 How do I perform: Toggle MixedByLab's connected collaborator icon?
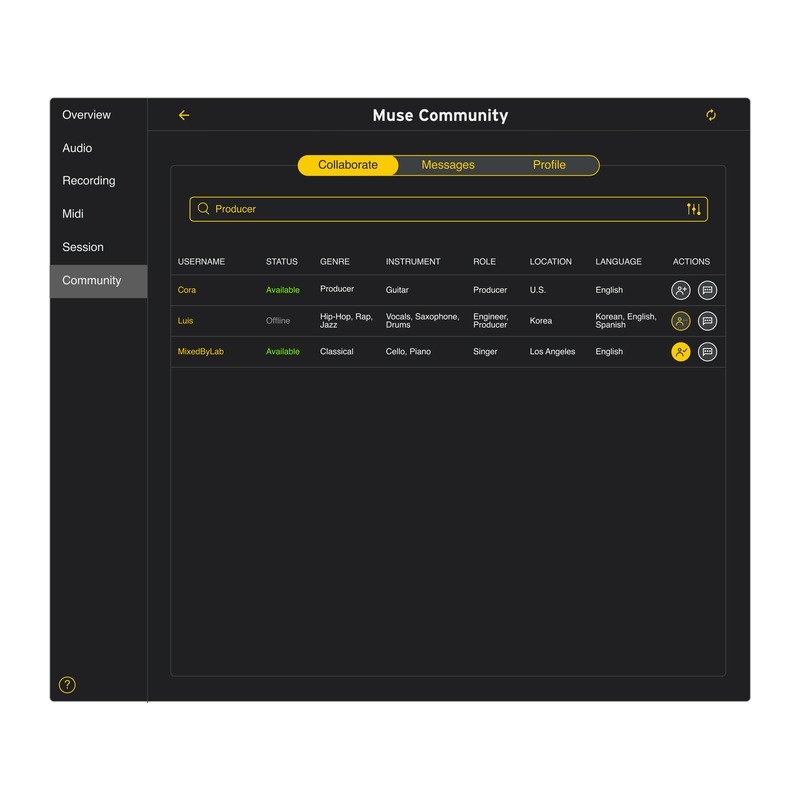(x=681, y=352)
